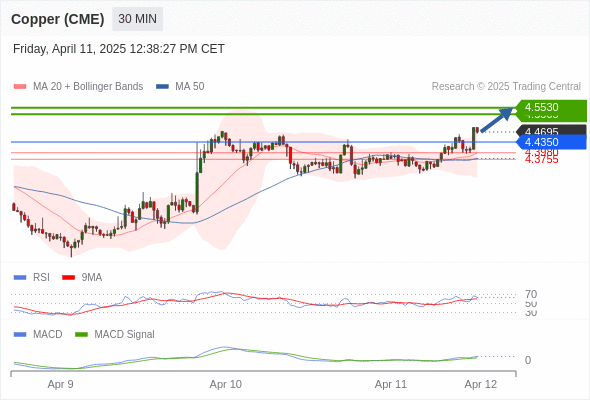This screenshot has height=400, width=590.
Task: Click the Apr 12 date axis label
Action: 481,384
